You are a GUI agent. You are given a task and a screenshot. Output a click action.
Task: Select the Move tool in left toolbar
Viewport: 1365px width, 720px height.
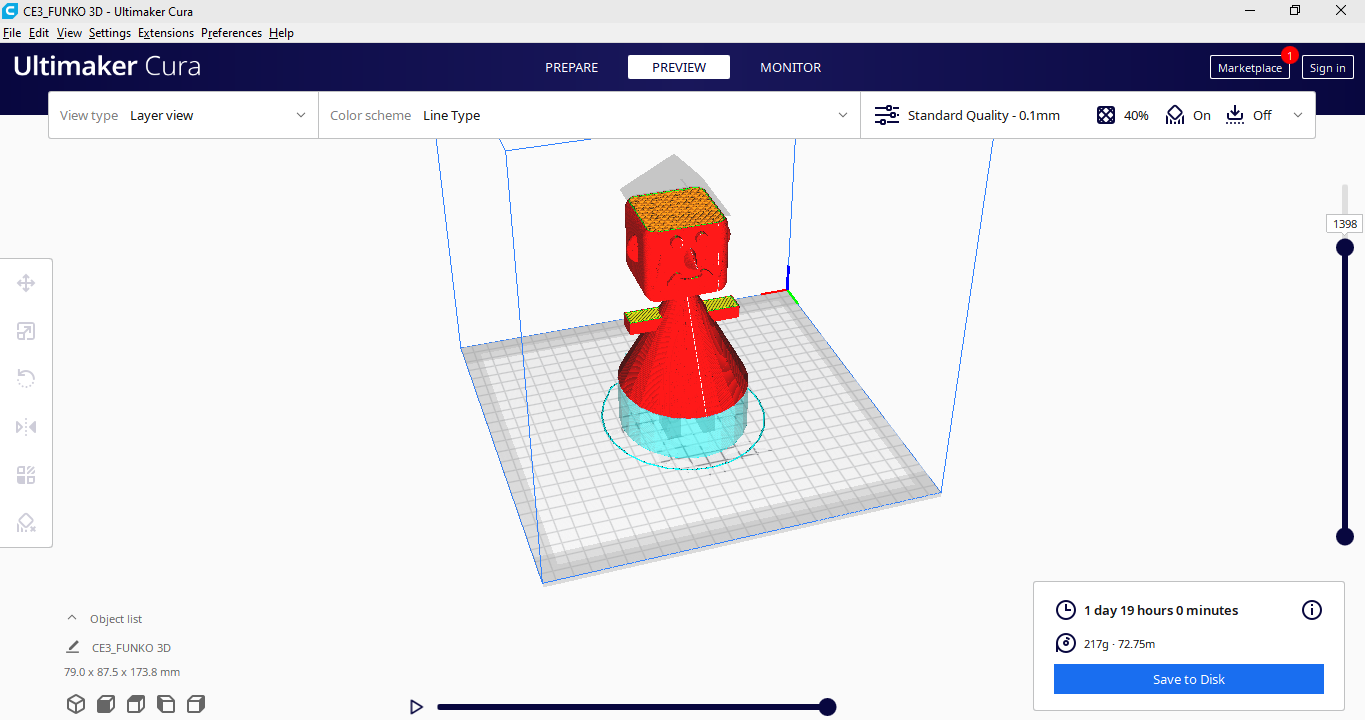coord(26,283)
